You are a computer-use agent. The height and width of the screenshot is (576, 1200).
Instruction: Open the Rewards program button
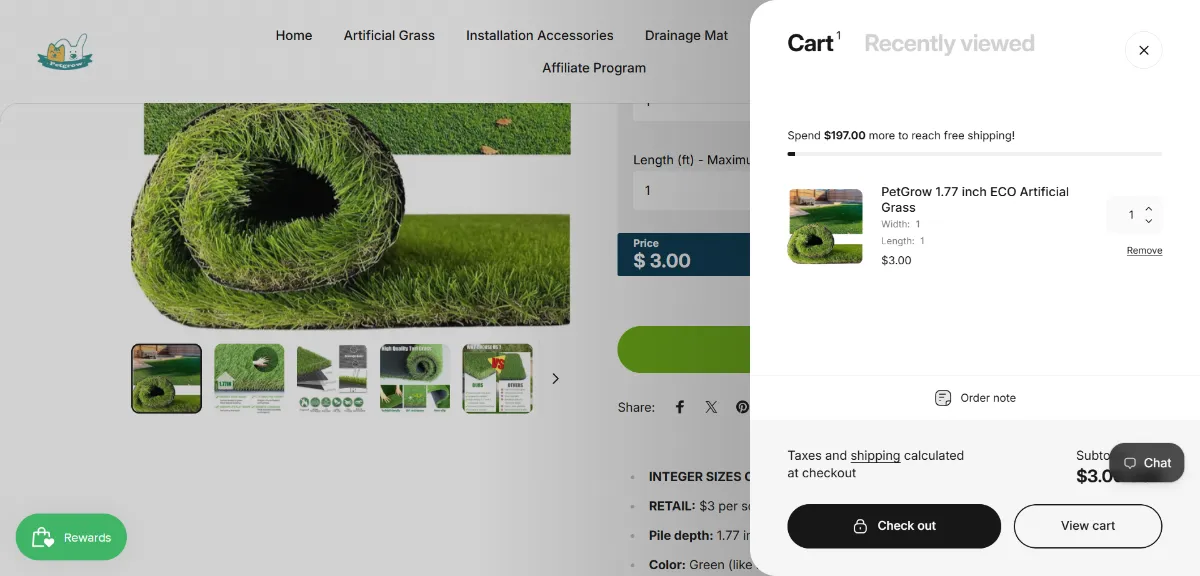pos(71,537)
